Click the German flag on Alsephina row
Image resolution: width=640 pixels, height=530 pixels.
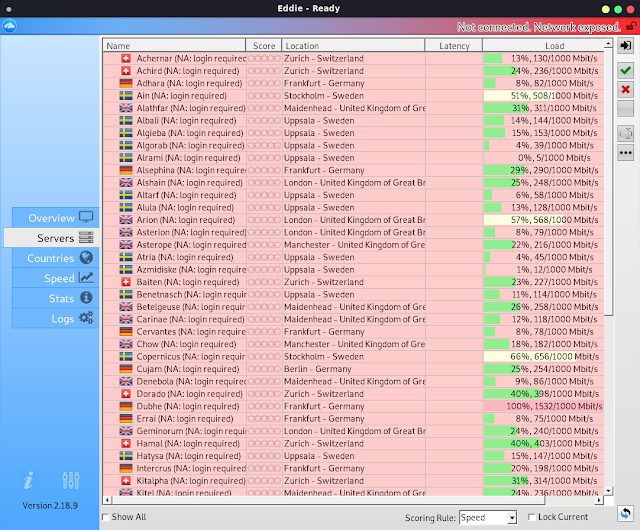126,170
